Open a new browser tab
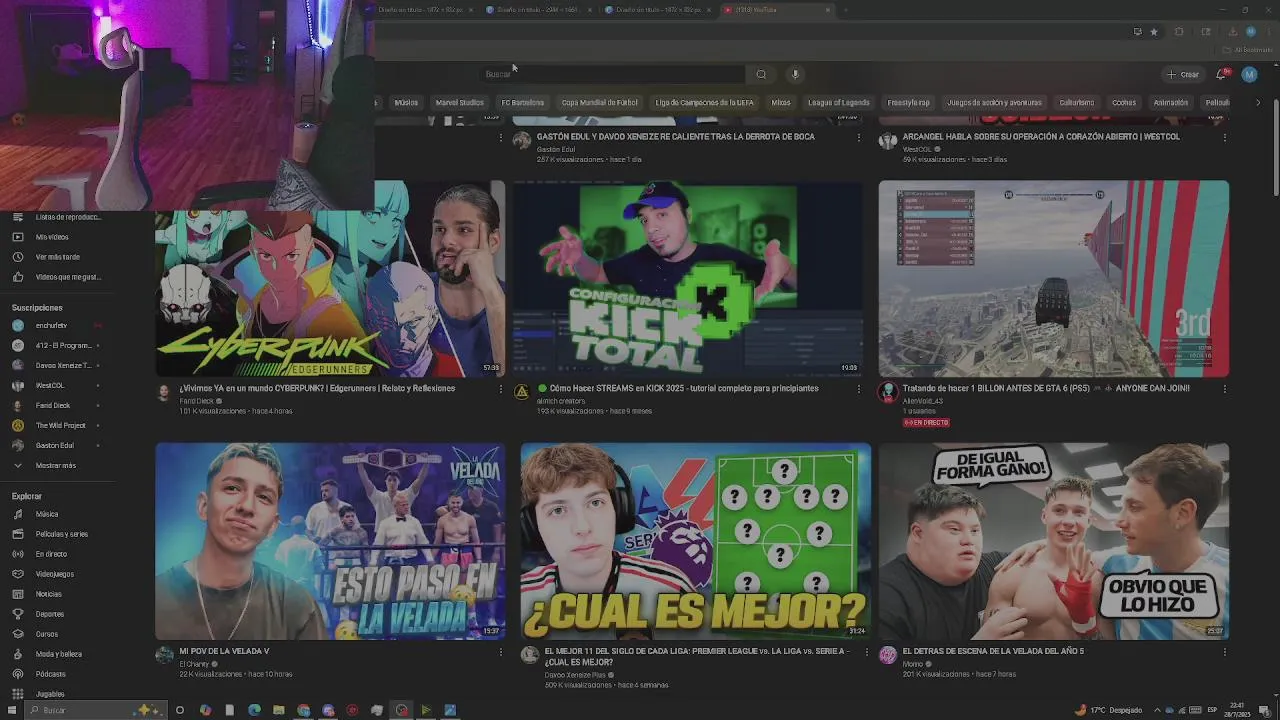Screen dimensions: 1280x720 point(846,10)
